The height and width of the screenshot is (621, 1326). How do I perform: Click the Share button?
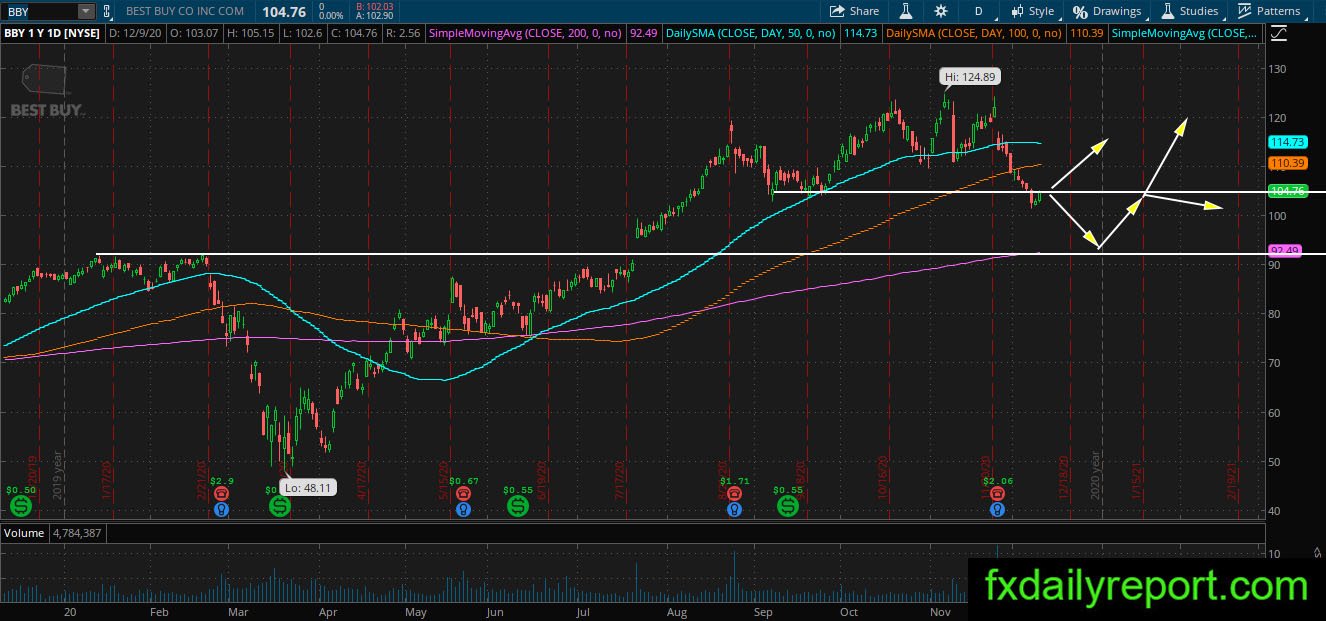[854, 11]
